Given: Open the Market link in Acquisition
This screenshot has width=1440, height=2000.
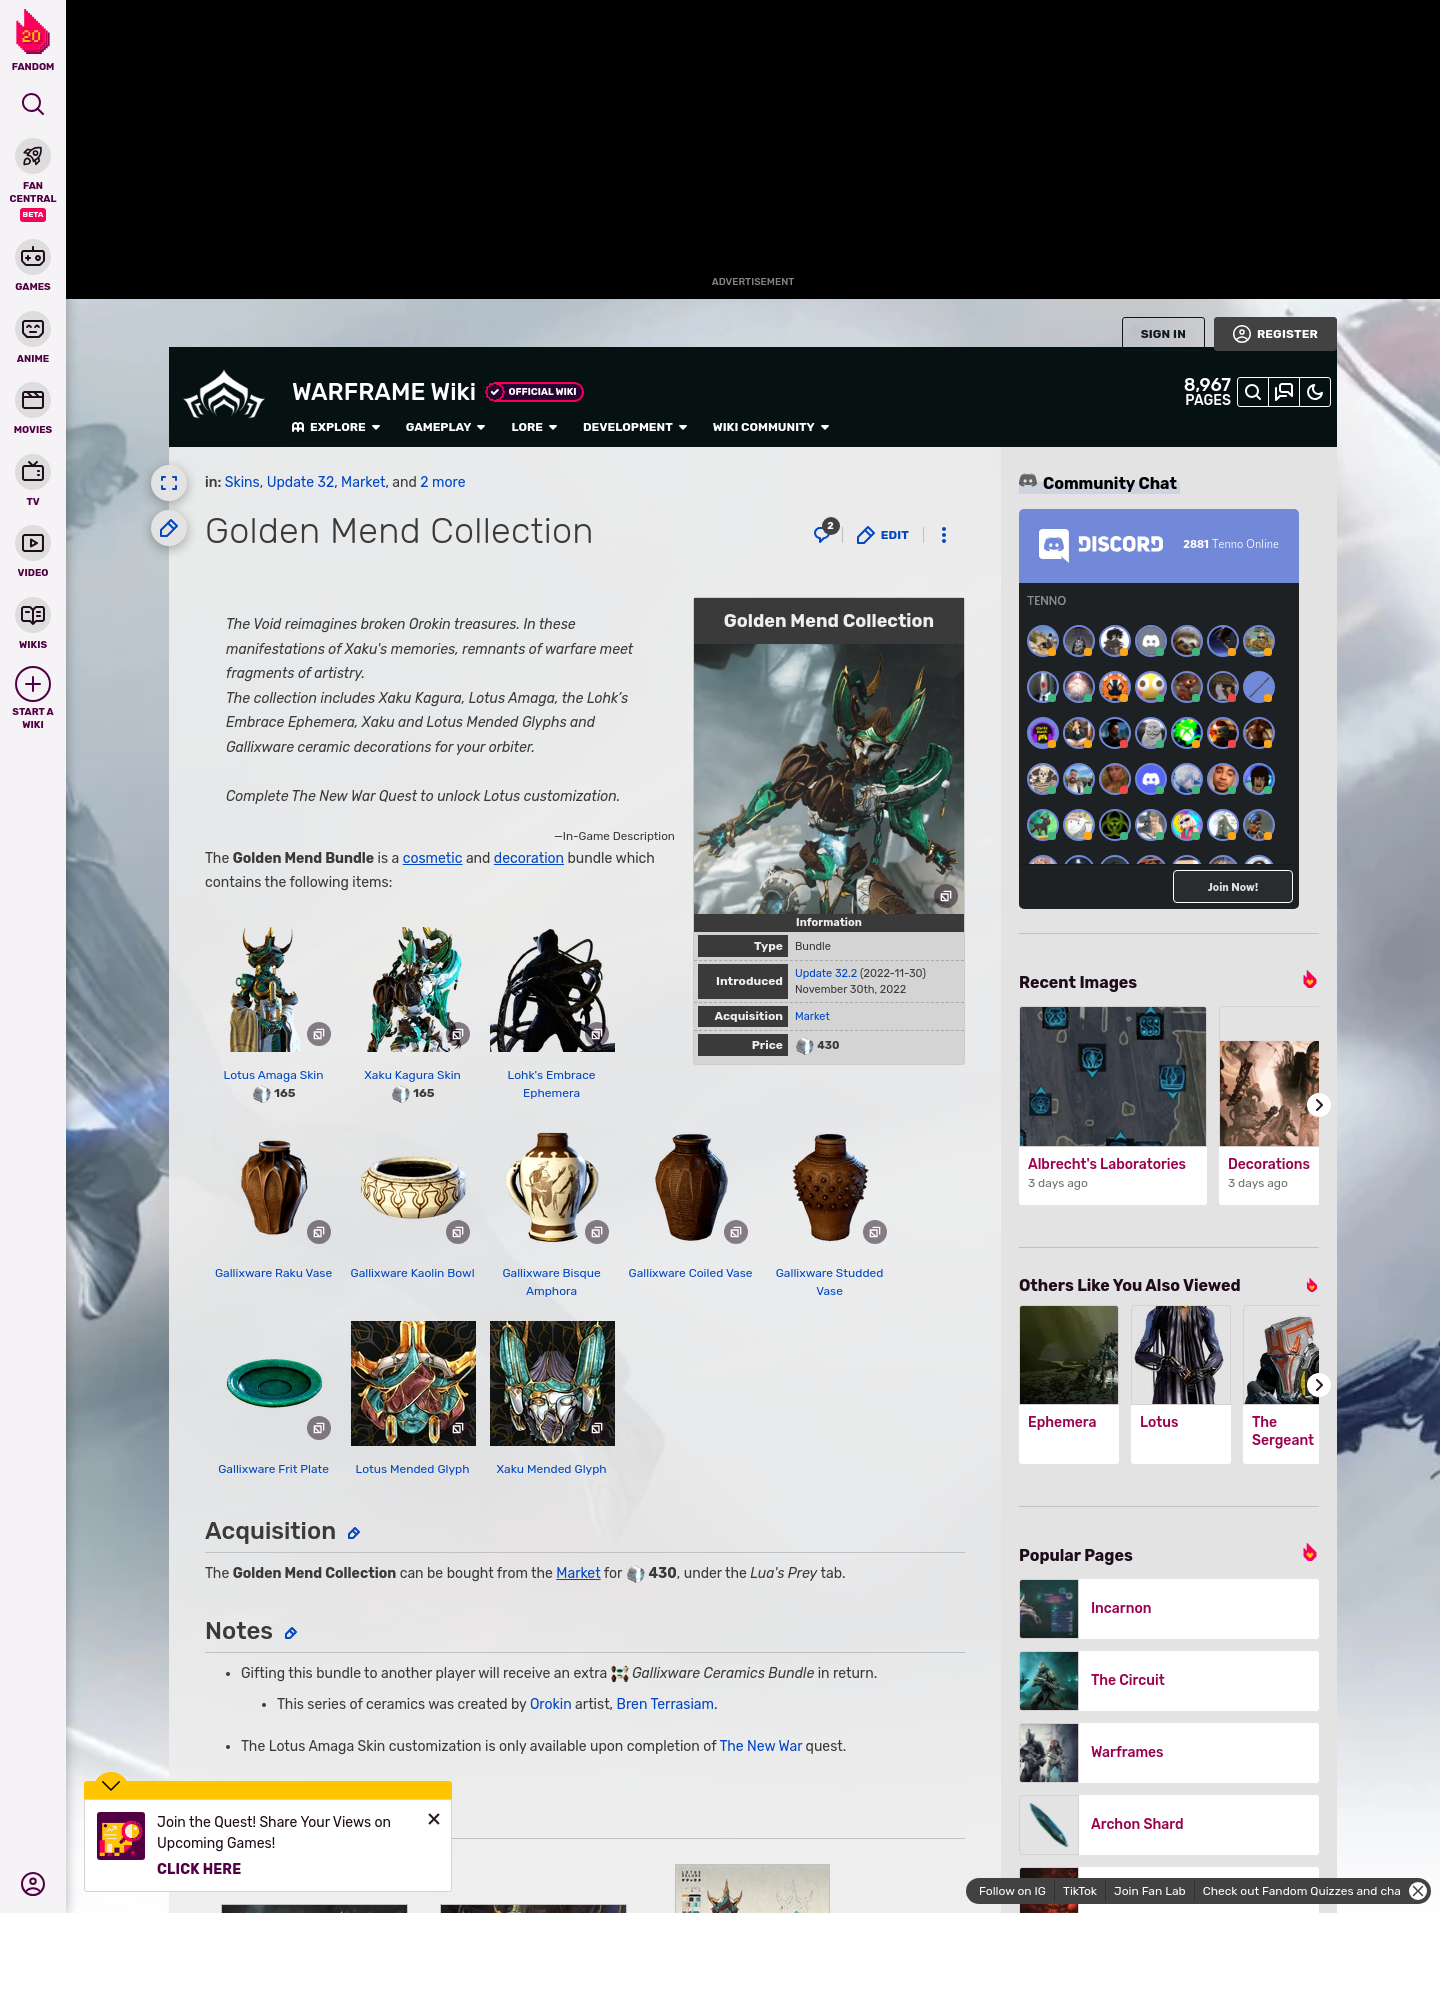Looking at the screenshot, I should point(578,1573).
